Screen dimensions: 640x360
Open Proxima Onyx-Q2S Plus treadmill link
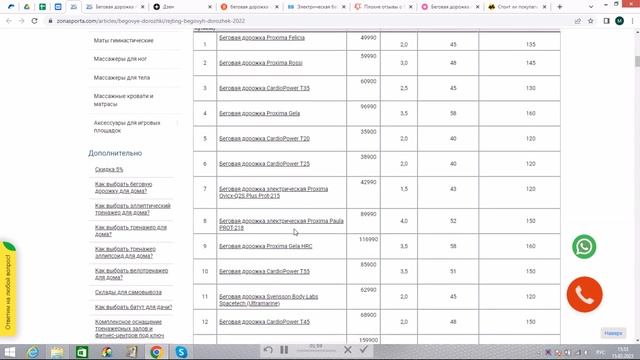(x=273, y=192)
